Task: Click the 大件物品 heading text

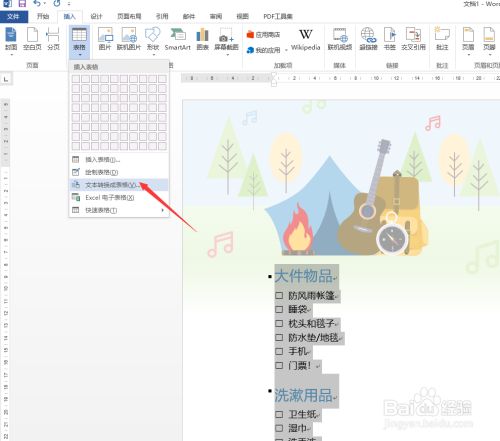Action: click(303, 276)
